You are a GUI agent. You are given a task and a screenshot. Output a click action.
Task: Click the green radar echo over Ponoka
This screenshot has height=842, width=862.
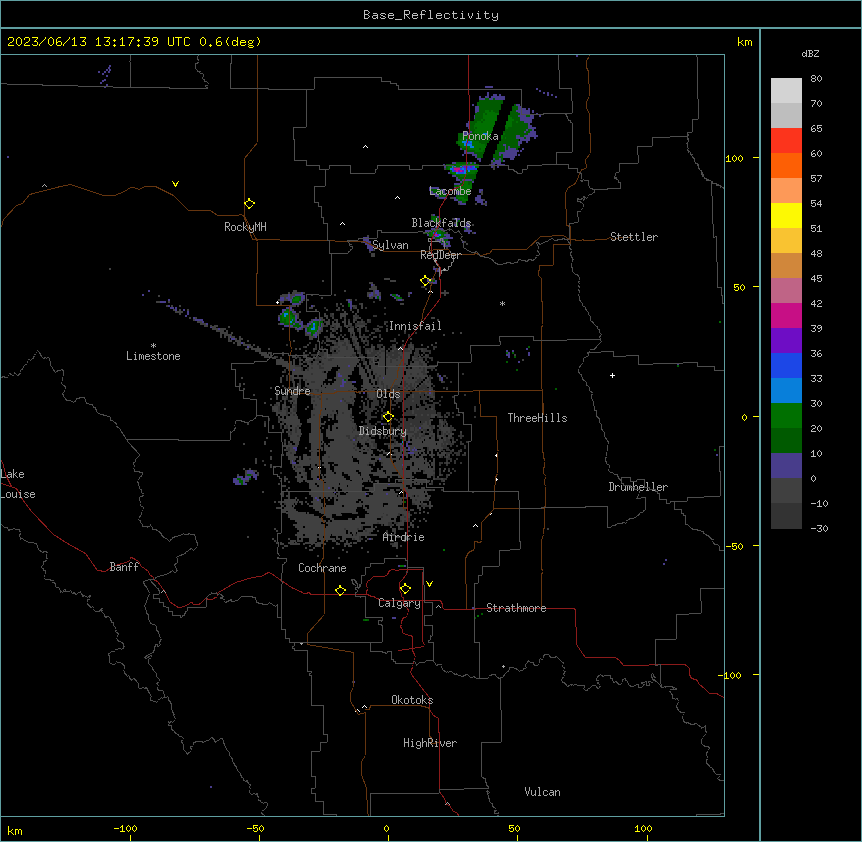(x=495, y=129)
